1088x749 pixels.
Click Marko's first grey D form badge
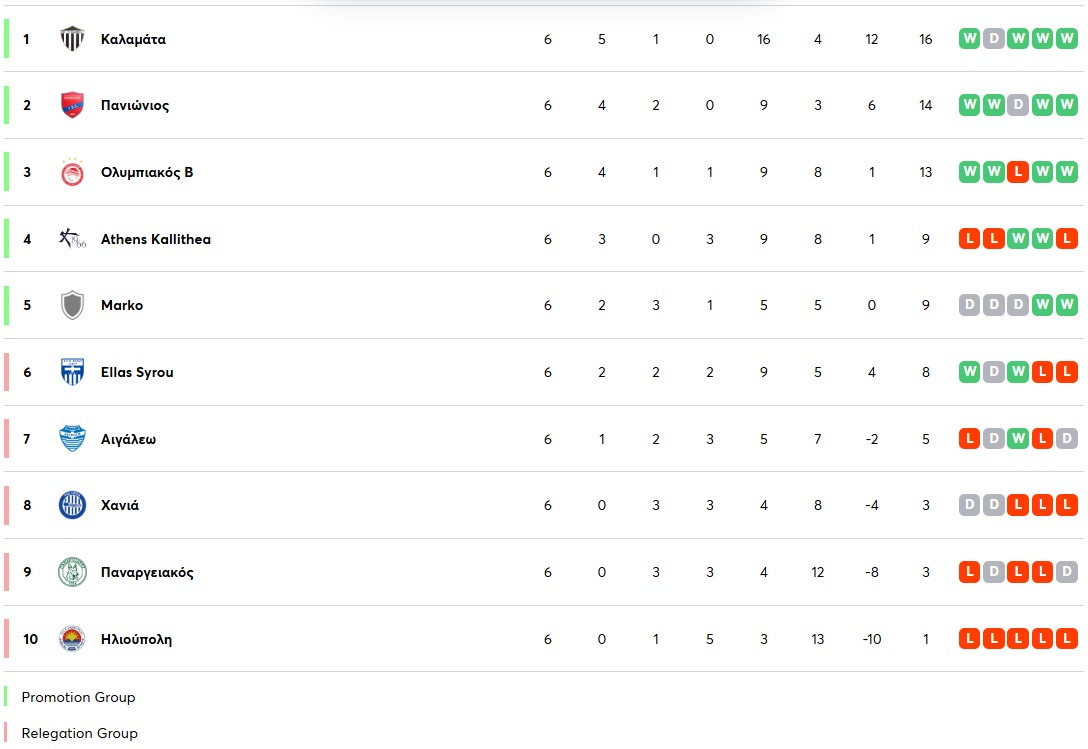[x=969, y=305]
